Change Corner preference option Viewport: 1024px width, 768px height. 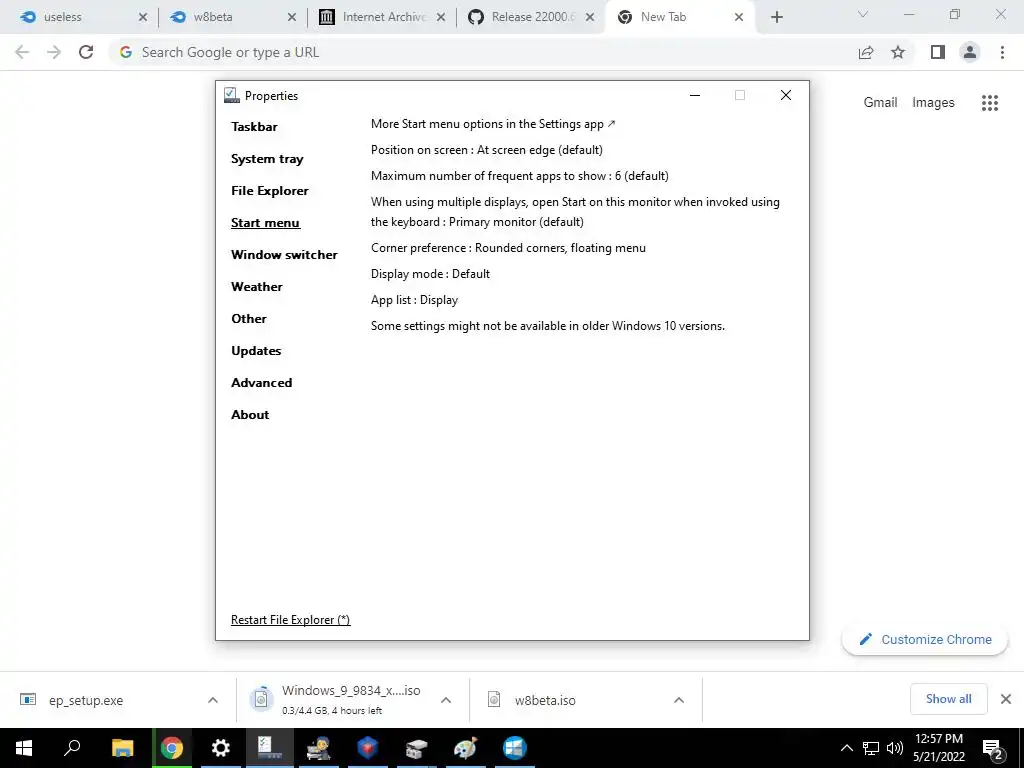tap(508, 248)
